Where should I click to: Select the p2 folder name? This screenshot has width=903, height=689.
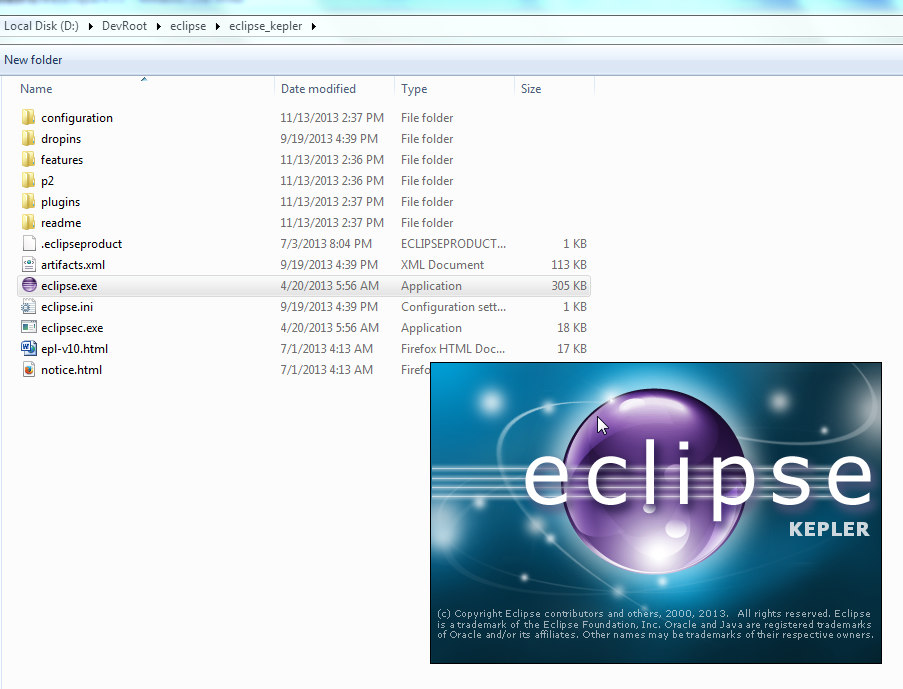[47, 181]
